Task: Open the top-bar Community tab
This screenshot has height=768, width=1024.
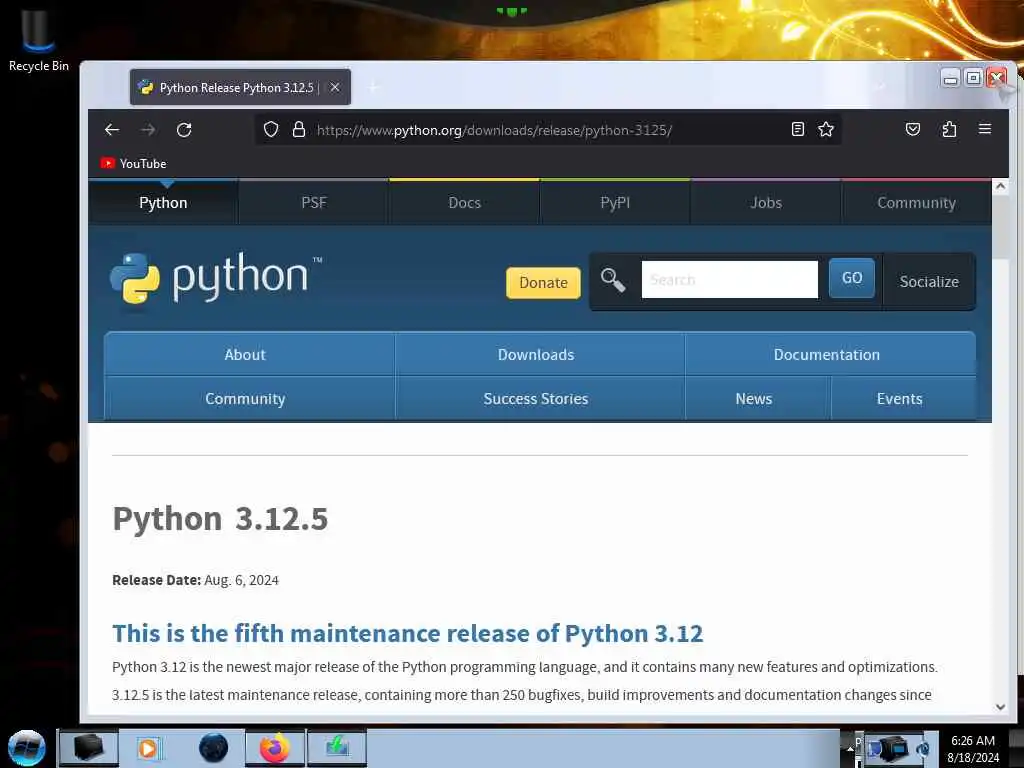Action: coord(916,202)
